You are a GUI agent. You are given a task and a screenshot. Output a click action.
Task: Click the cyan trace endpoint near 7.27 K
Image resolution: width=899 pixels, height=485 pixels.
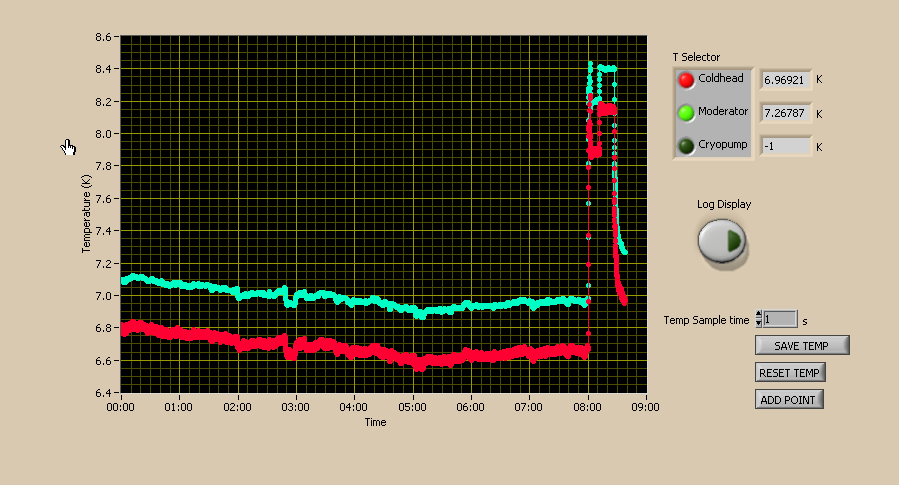pos(625,252)
